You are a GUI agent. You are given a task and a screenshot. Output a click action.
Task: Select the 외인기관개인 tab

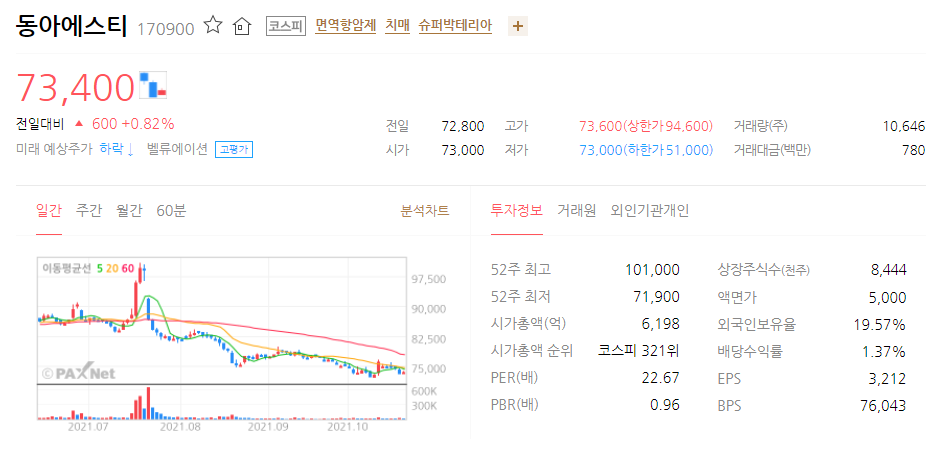(x=650, y=211)
